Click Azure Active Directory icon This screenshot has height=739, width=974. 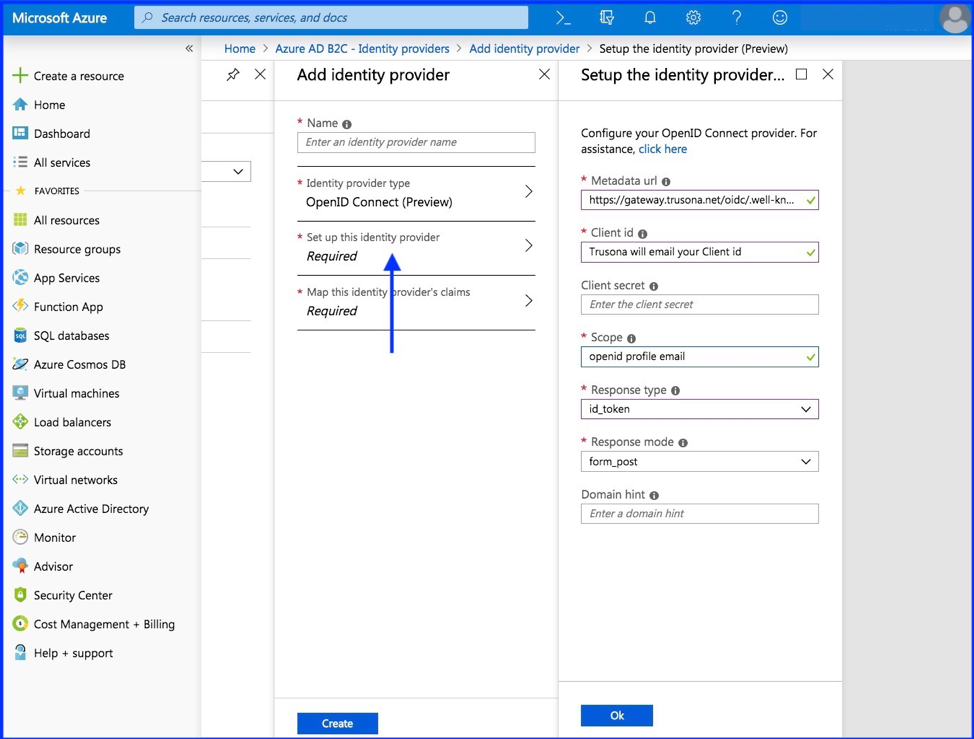[20, 509]
